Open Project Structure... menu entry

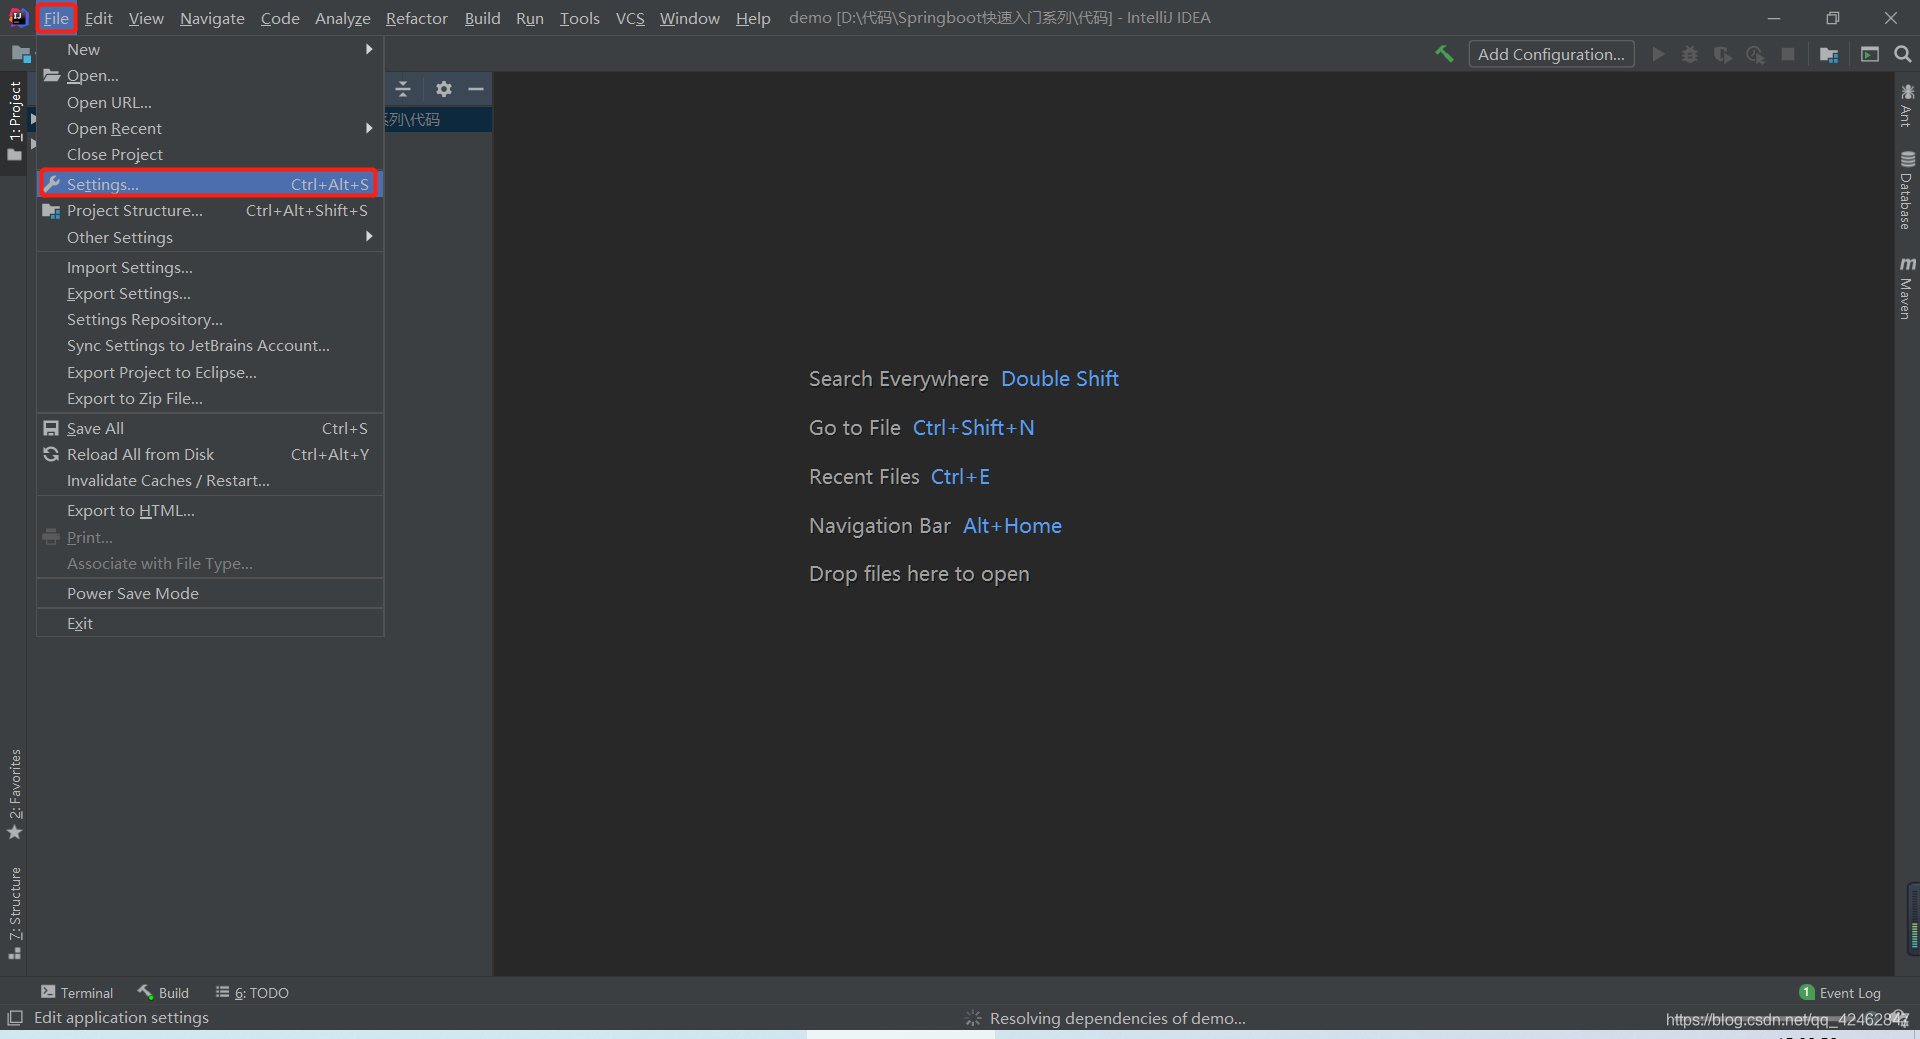[210, 210]
